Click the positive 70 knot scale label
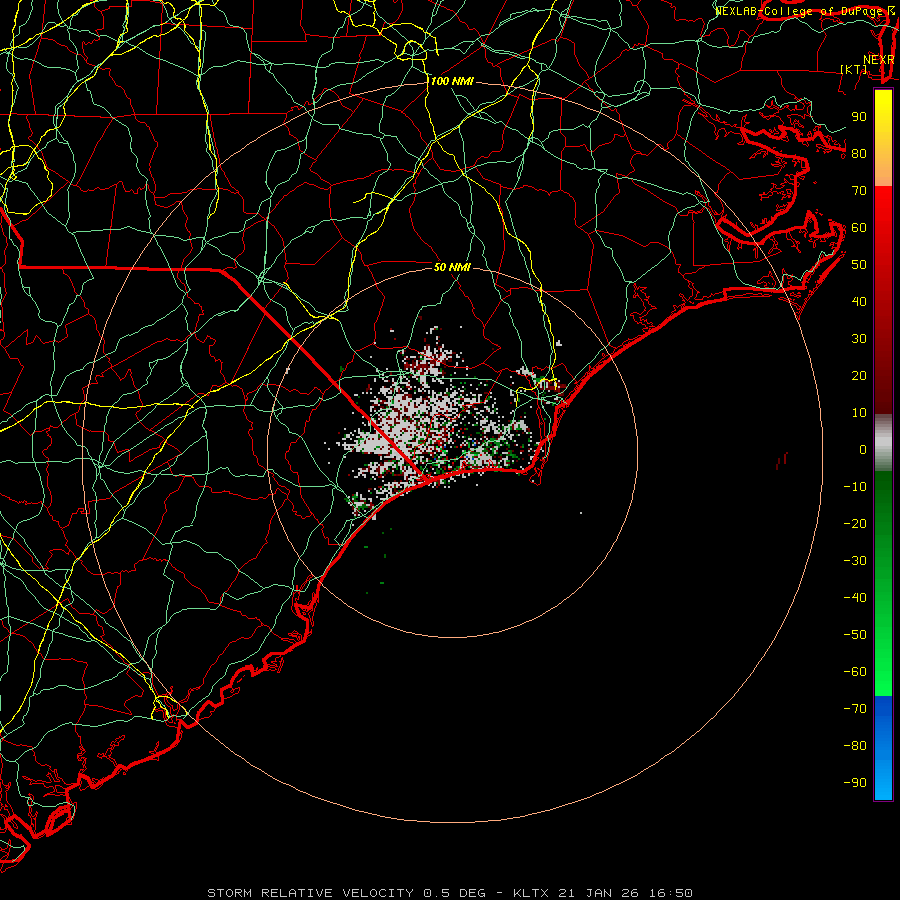 (859, 191)
